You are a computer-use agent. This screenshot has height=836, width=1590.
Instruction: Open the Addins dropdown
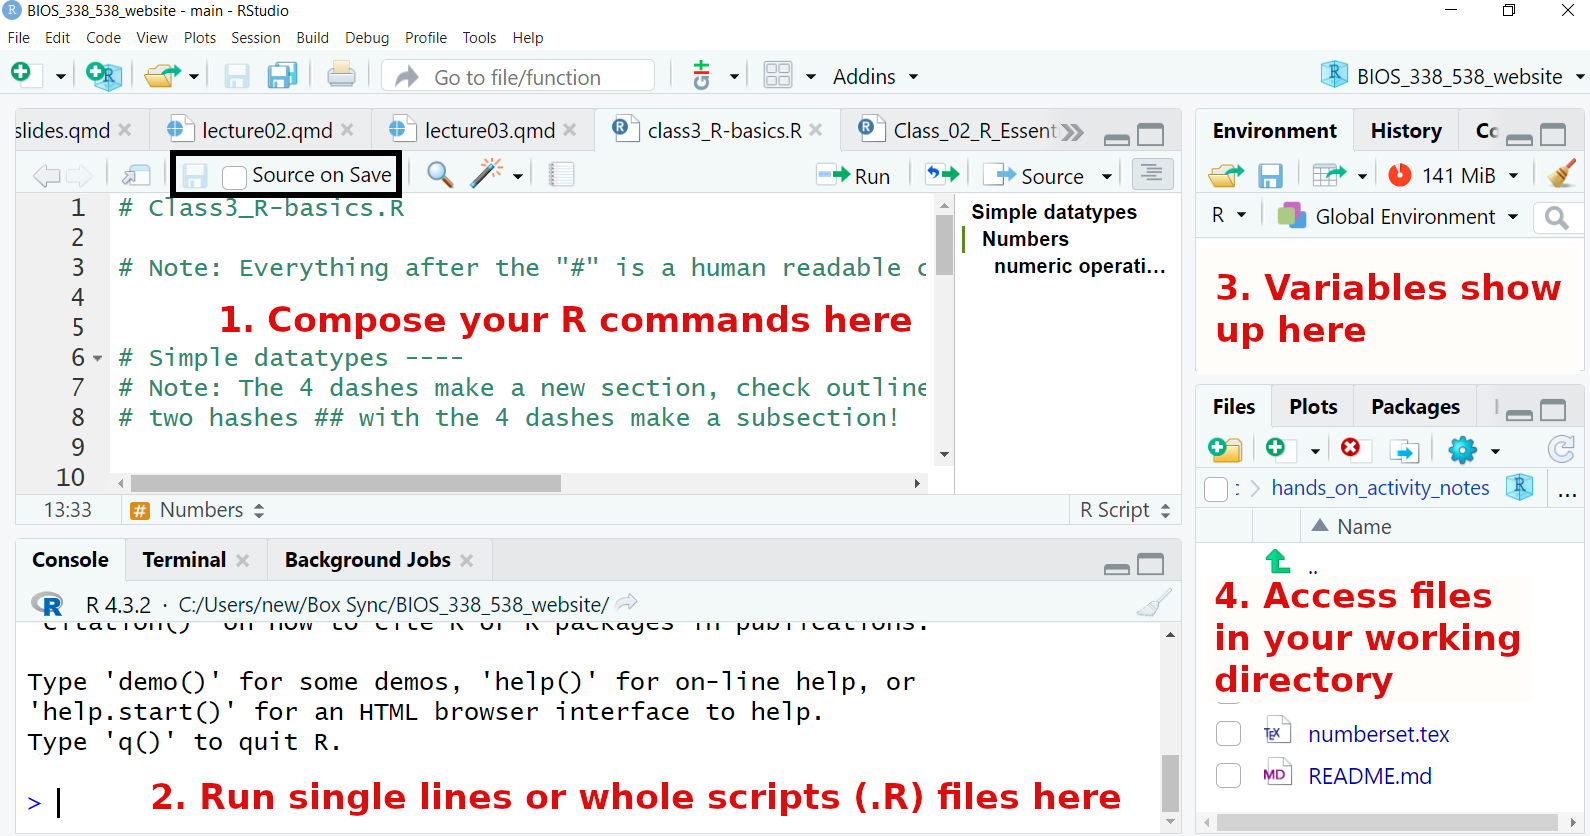point(875,77)
